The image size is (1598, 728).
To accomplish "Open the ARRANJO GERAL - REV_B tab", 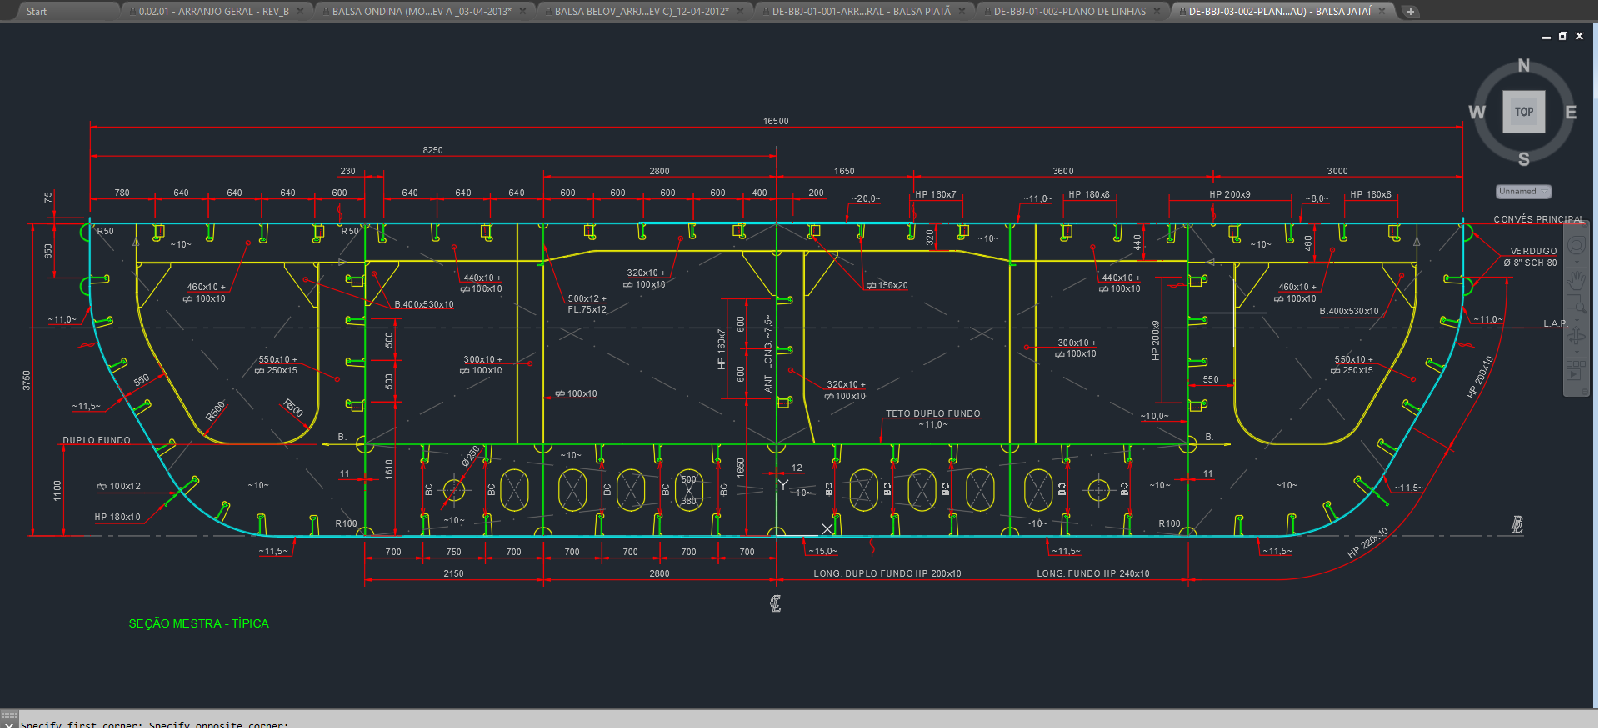I will point(213,11).
